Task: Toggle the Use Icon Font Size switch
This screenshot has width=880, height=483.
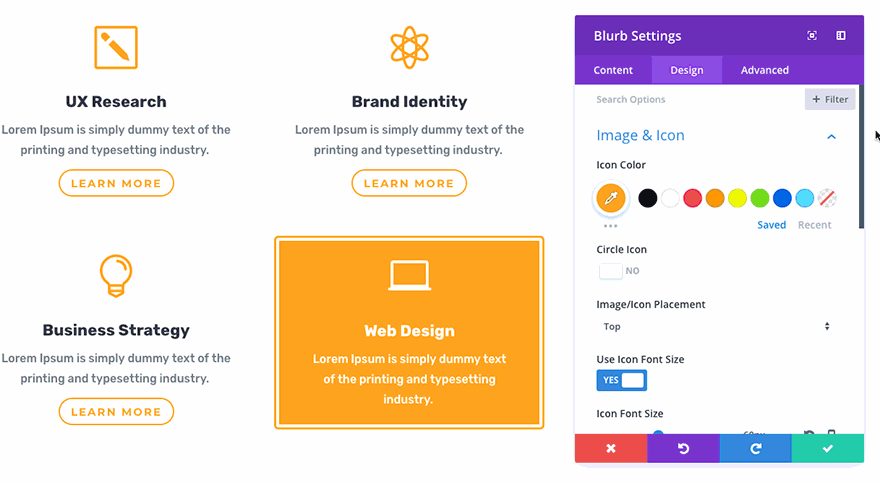Action: pos(621,380)
